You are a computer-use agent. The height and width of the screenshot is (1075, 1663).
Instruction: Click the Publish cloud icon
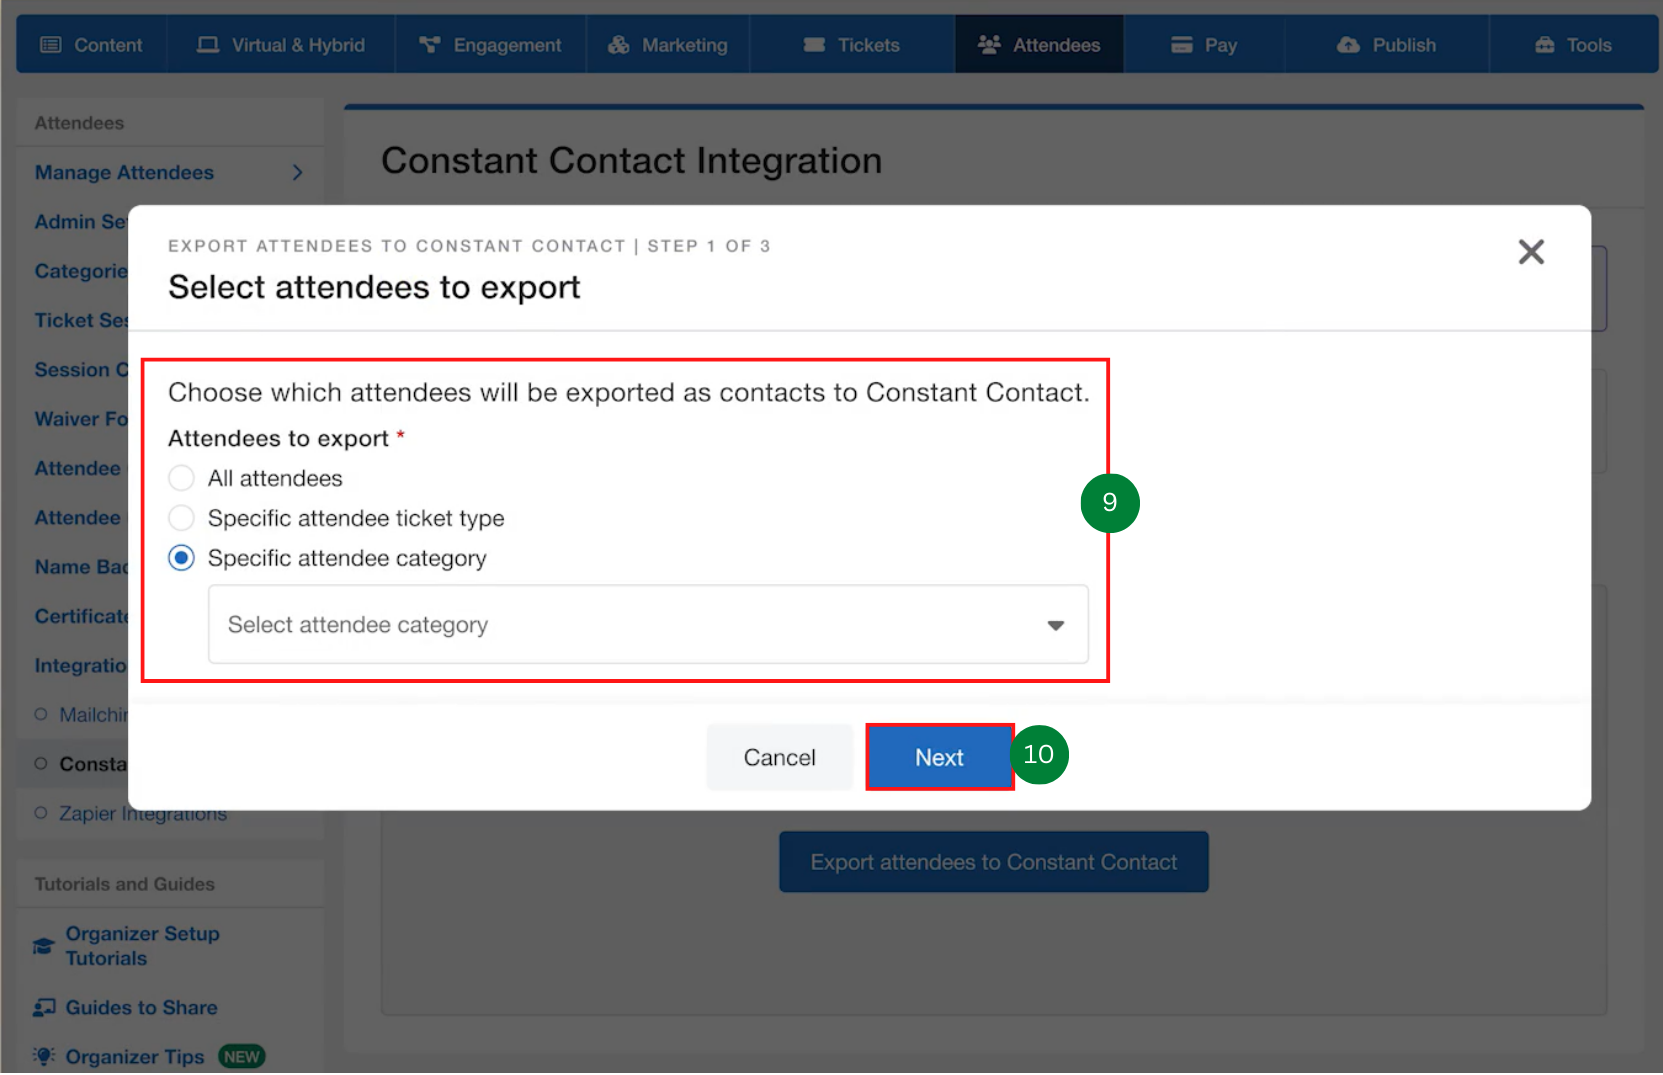tap(1349, 45)
